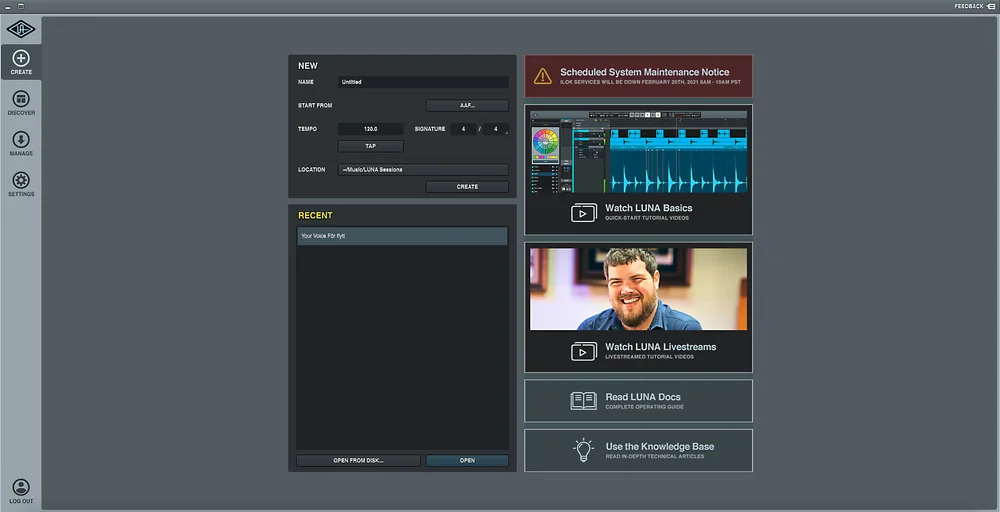Click the Tempo value field 120.0
This screenshot has width=1000, height=512.
[x=371, y=129]
